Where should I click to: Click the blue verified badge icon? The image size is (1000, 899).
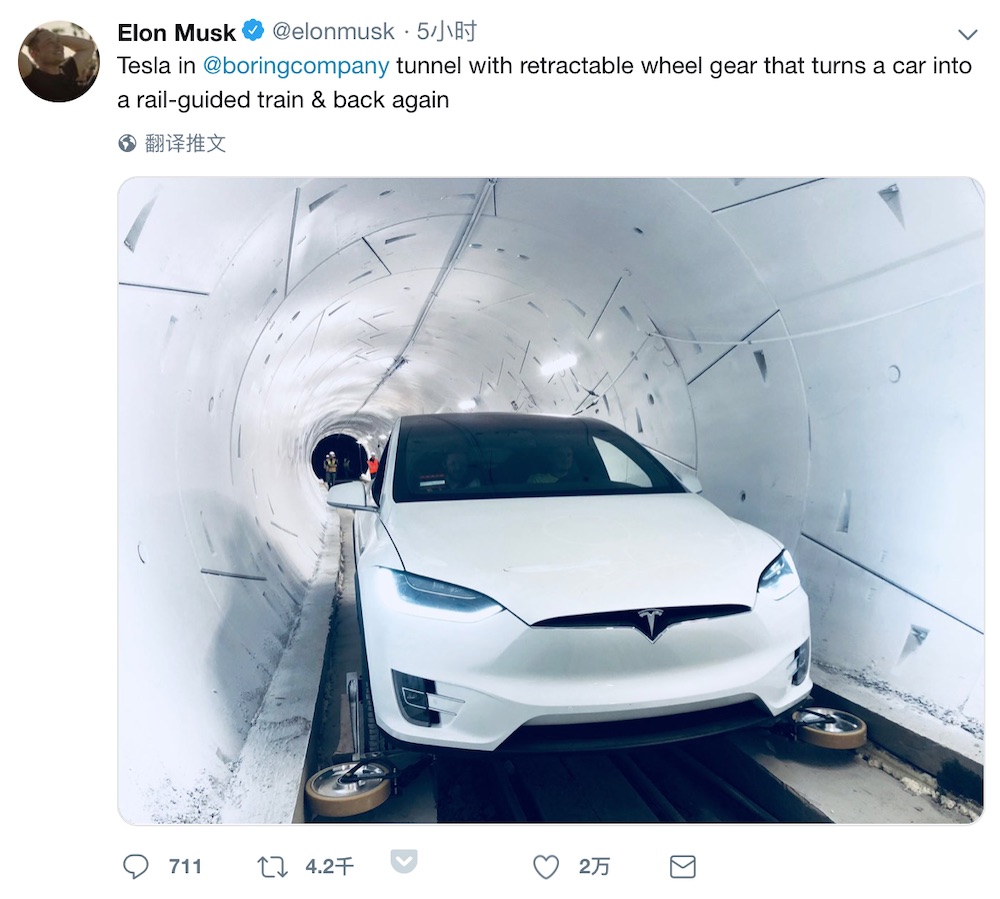tap(253, 31)
